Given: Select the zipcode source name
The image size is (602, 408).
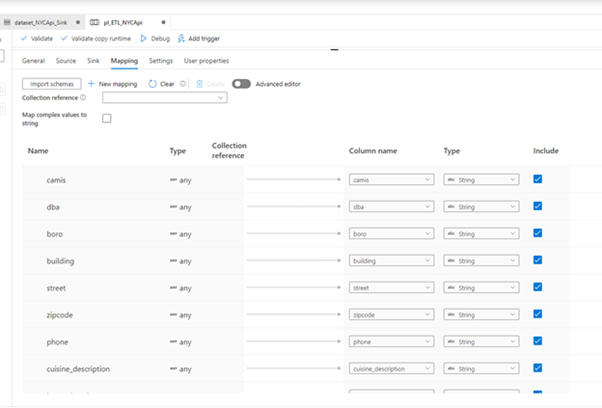Looking at the screenshot, I should coord(60,315).
